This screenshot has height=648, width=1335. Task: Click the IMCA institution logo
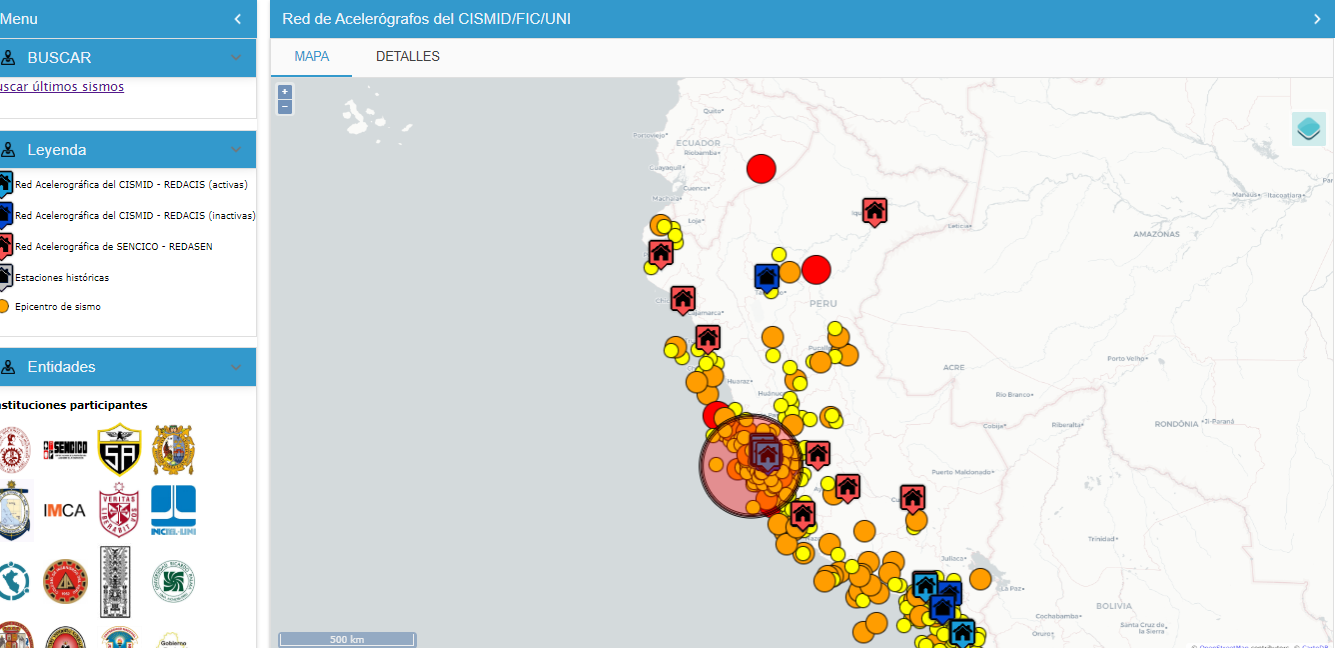[65, 510]
